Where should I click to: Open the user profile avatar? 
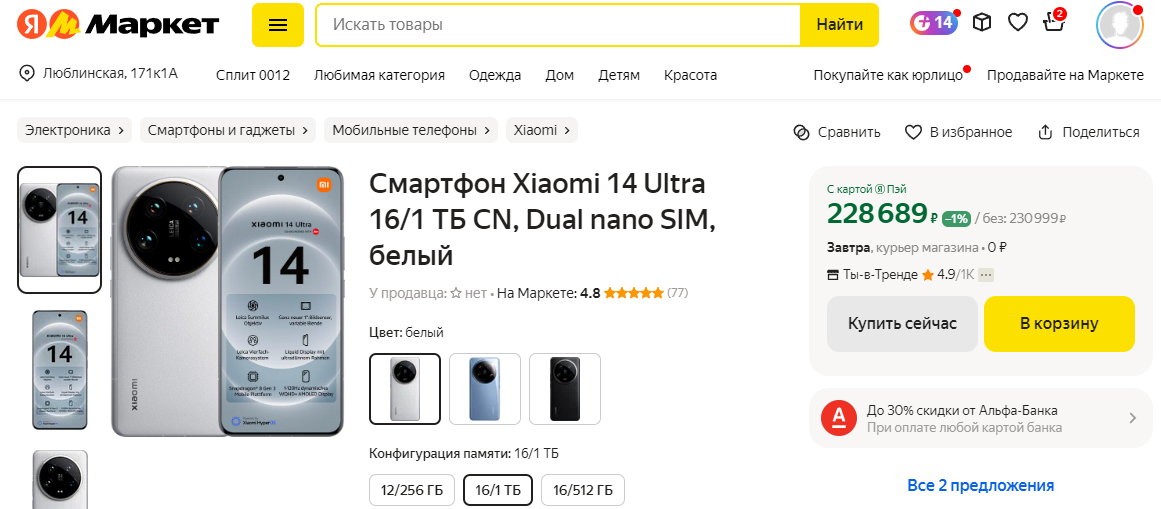tap(1120, 24)
